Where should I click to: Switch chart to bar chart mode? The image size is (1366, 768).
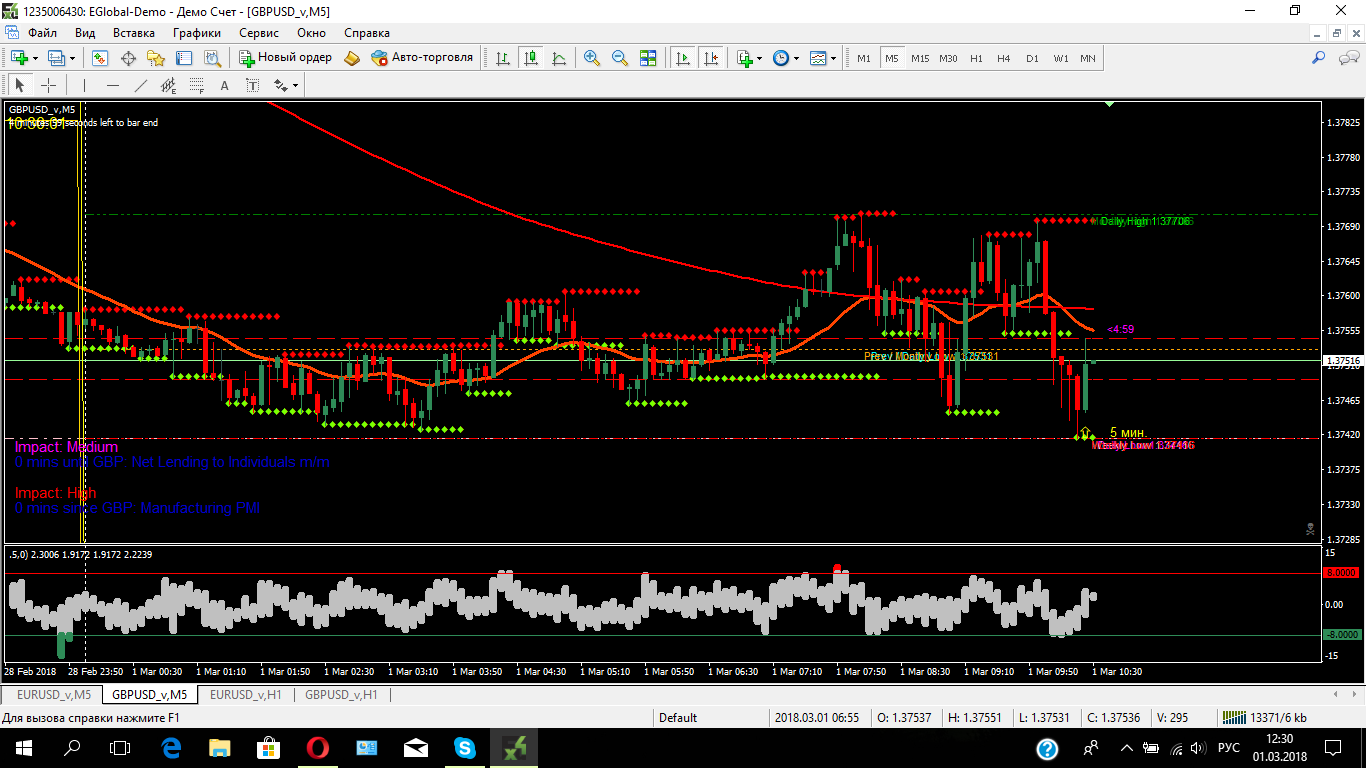pos(502,58)
